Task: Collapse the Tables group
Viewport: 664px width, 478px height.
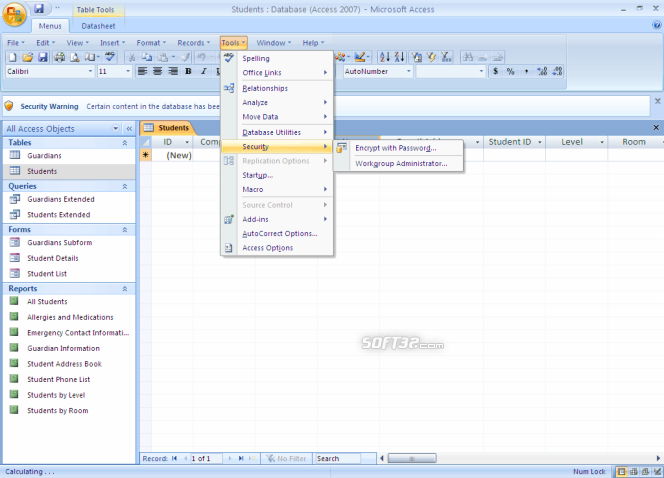Action: pos(125,143)
